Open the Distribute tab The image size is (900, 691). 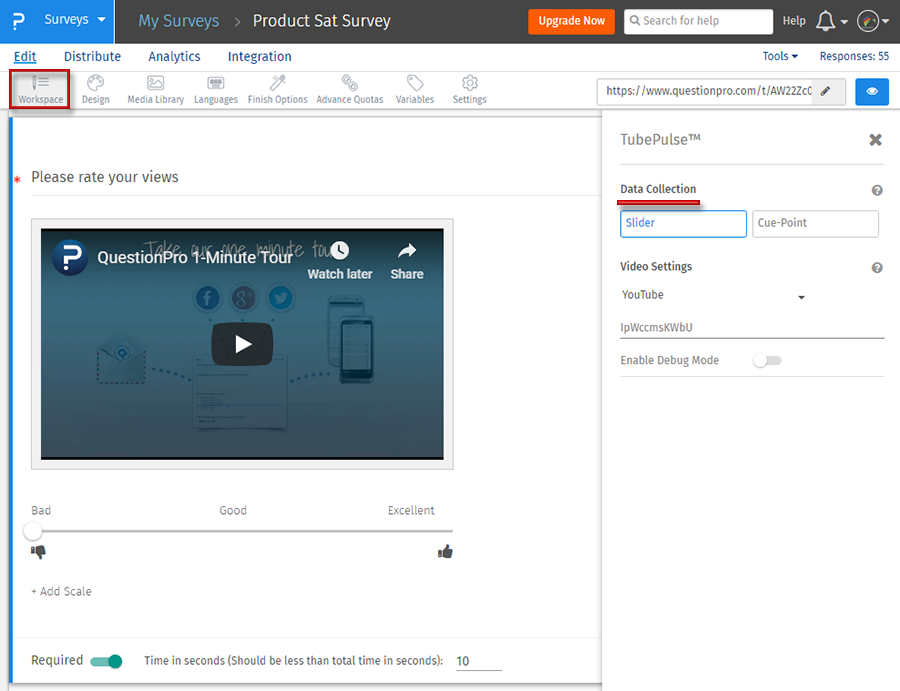tap(92, 56)
